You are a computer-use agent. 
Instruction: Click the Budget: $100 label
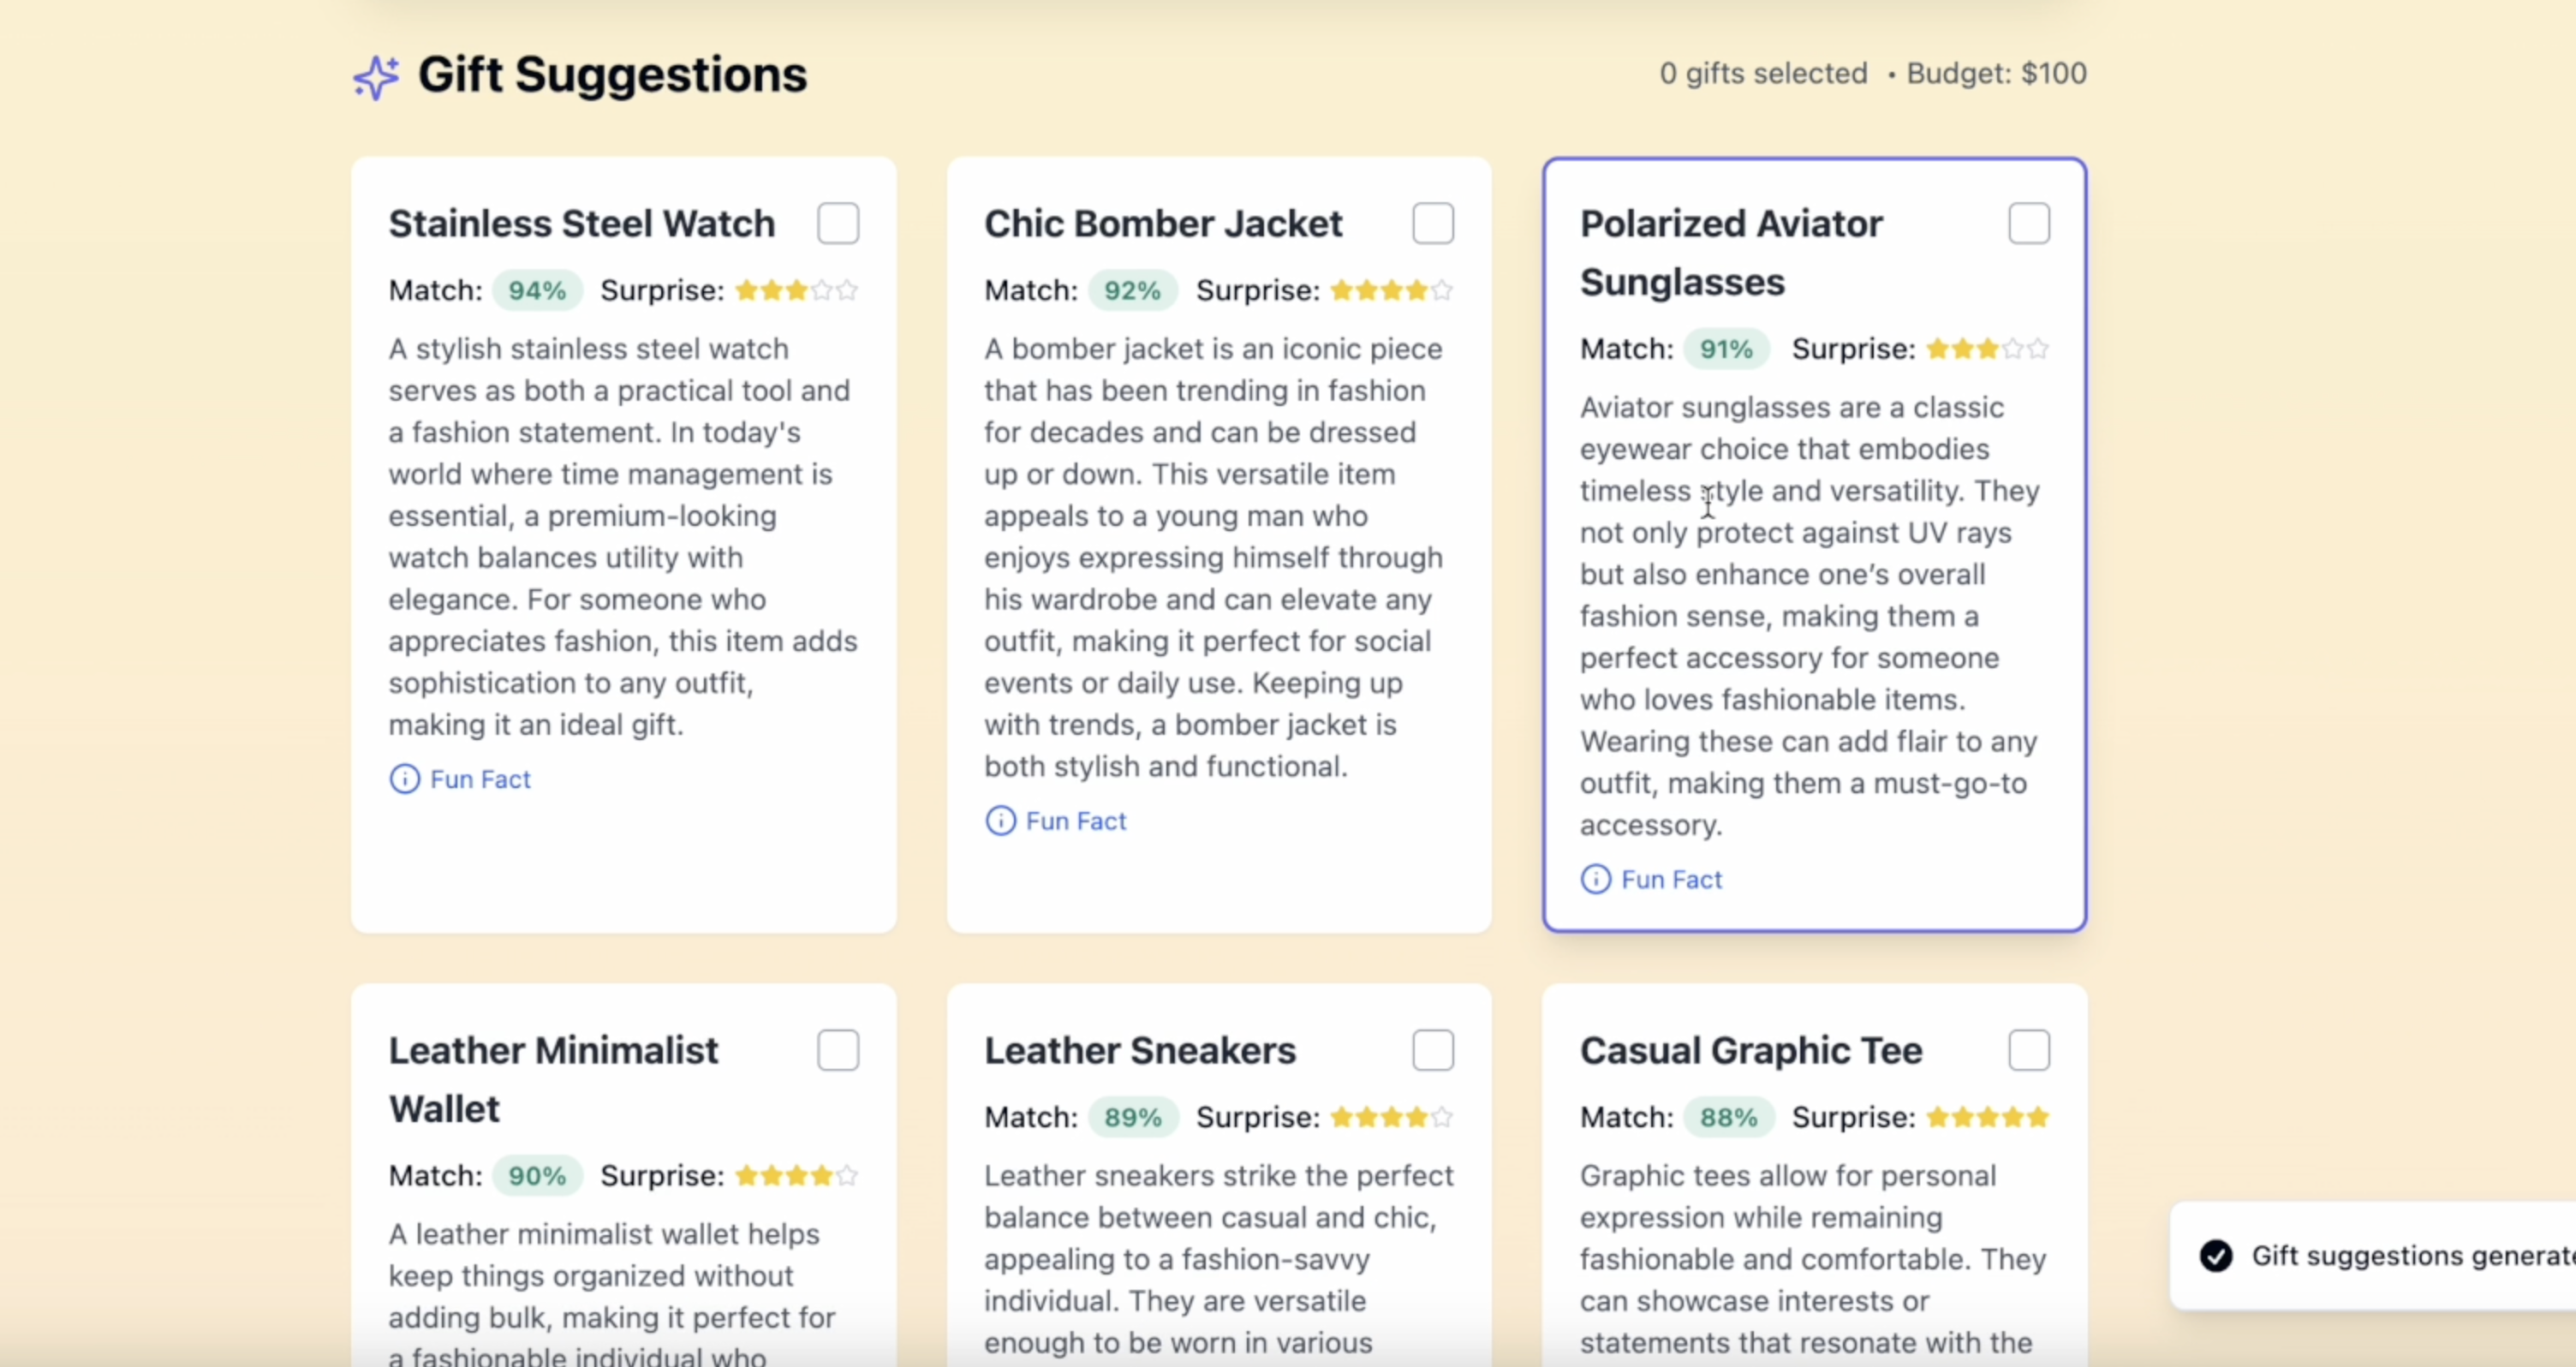coord(1996,74)
